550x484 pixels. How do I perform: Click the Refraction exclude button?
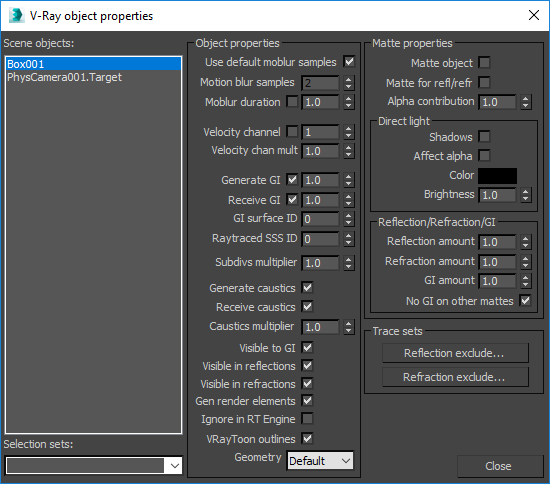coord(455,377)
